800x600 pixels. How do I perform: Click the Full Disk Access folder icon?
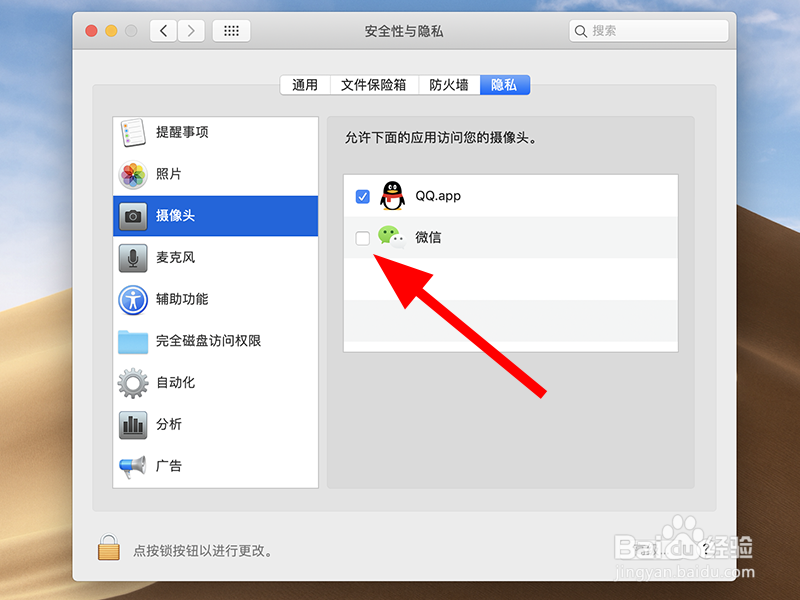133,342
